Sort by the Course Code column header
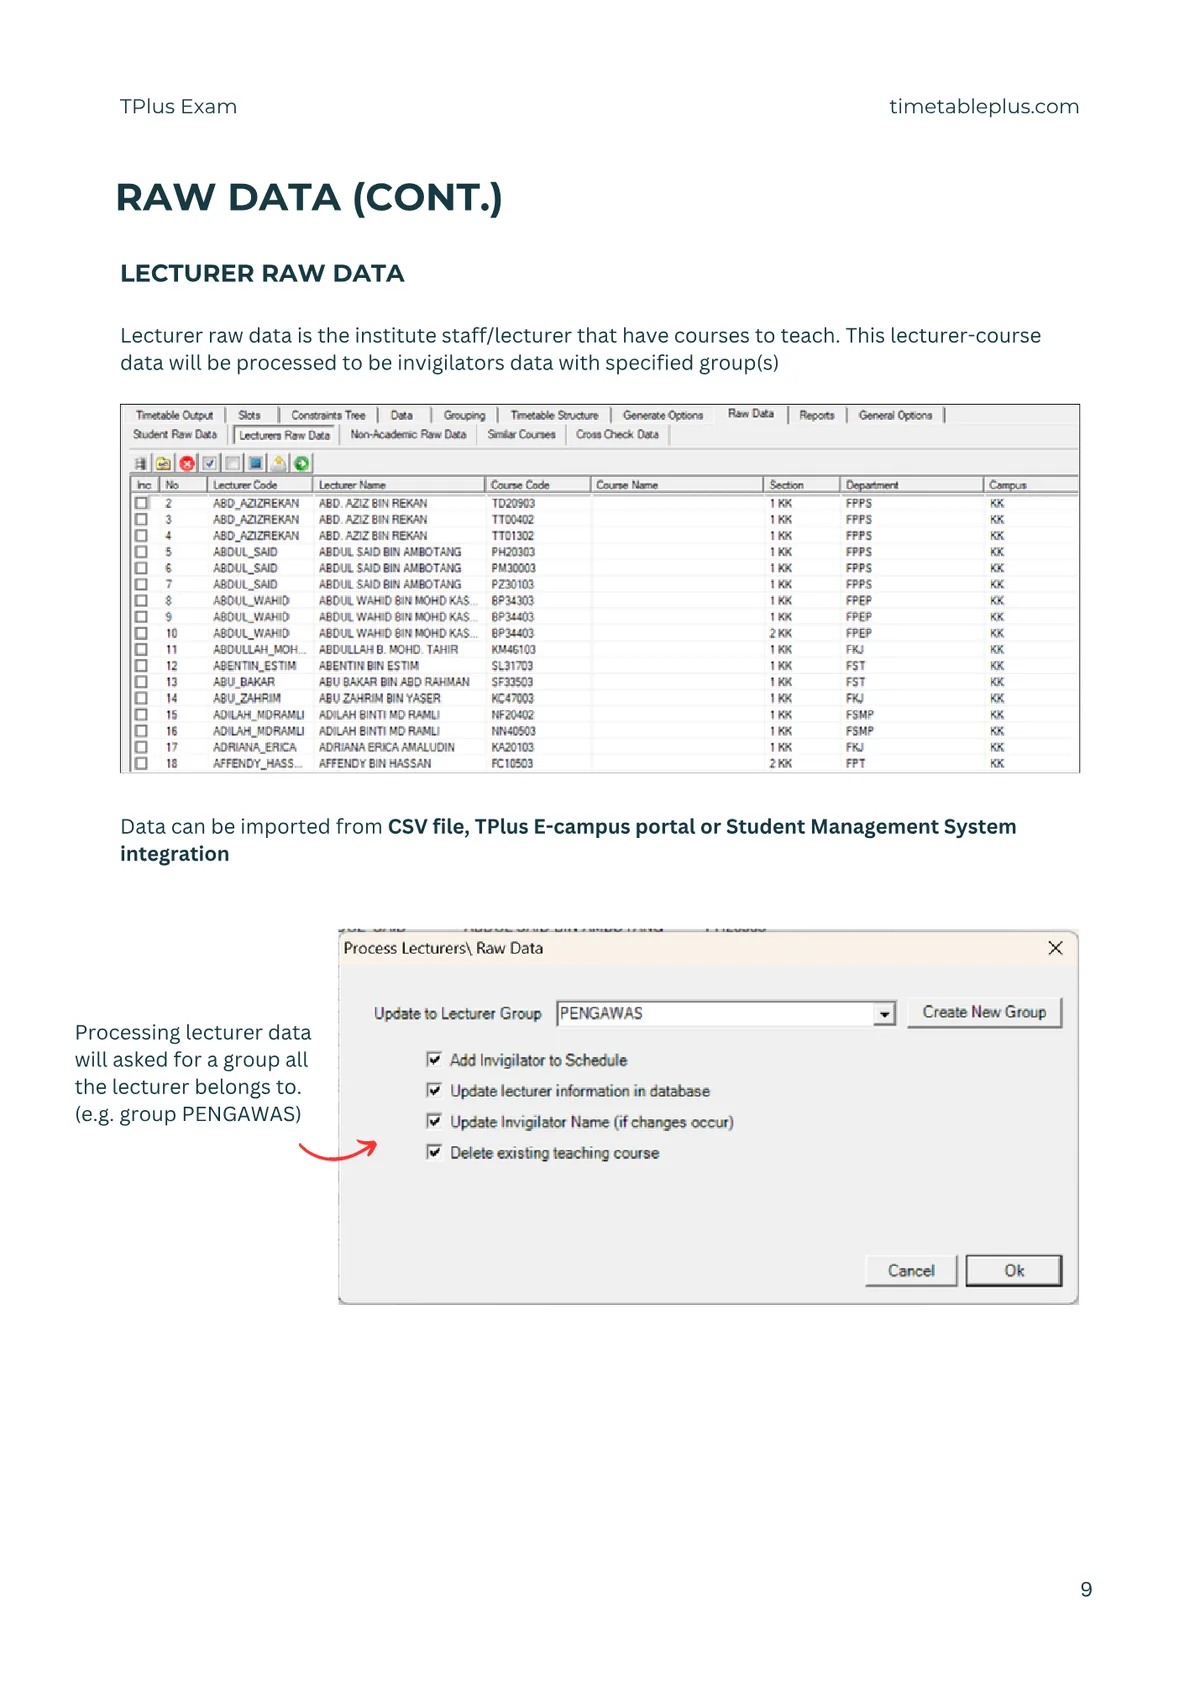Screen dimensions: 1200x1697 click(538, 485)
